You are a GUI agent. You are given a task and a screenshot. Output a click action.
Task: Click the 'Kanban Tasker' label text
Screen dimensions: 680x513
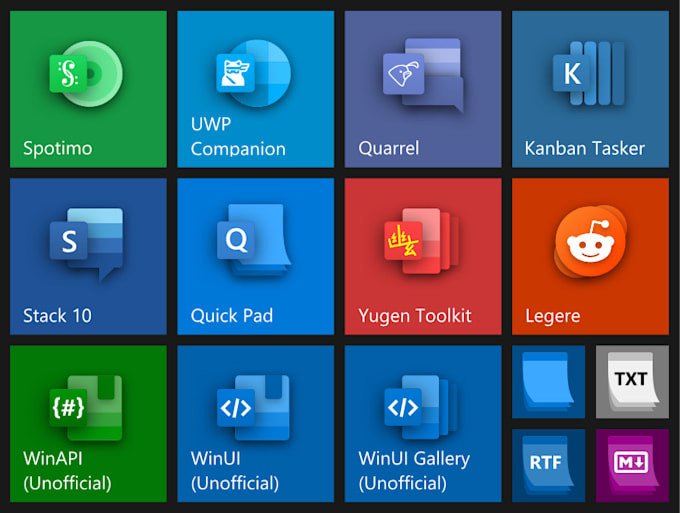pos(585,148)
